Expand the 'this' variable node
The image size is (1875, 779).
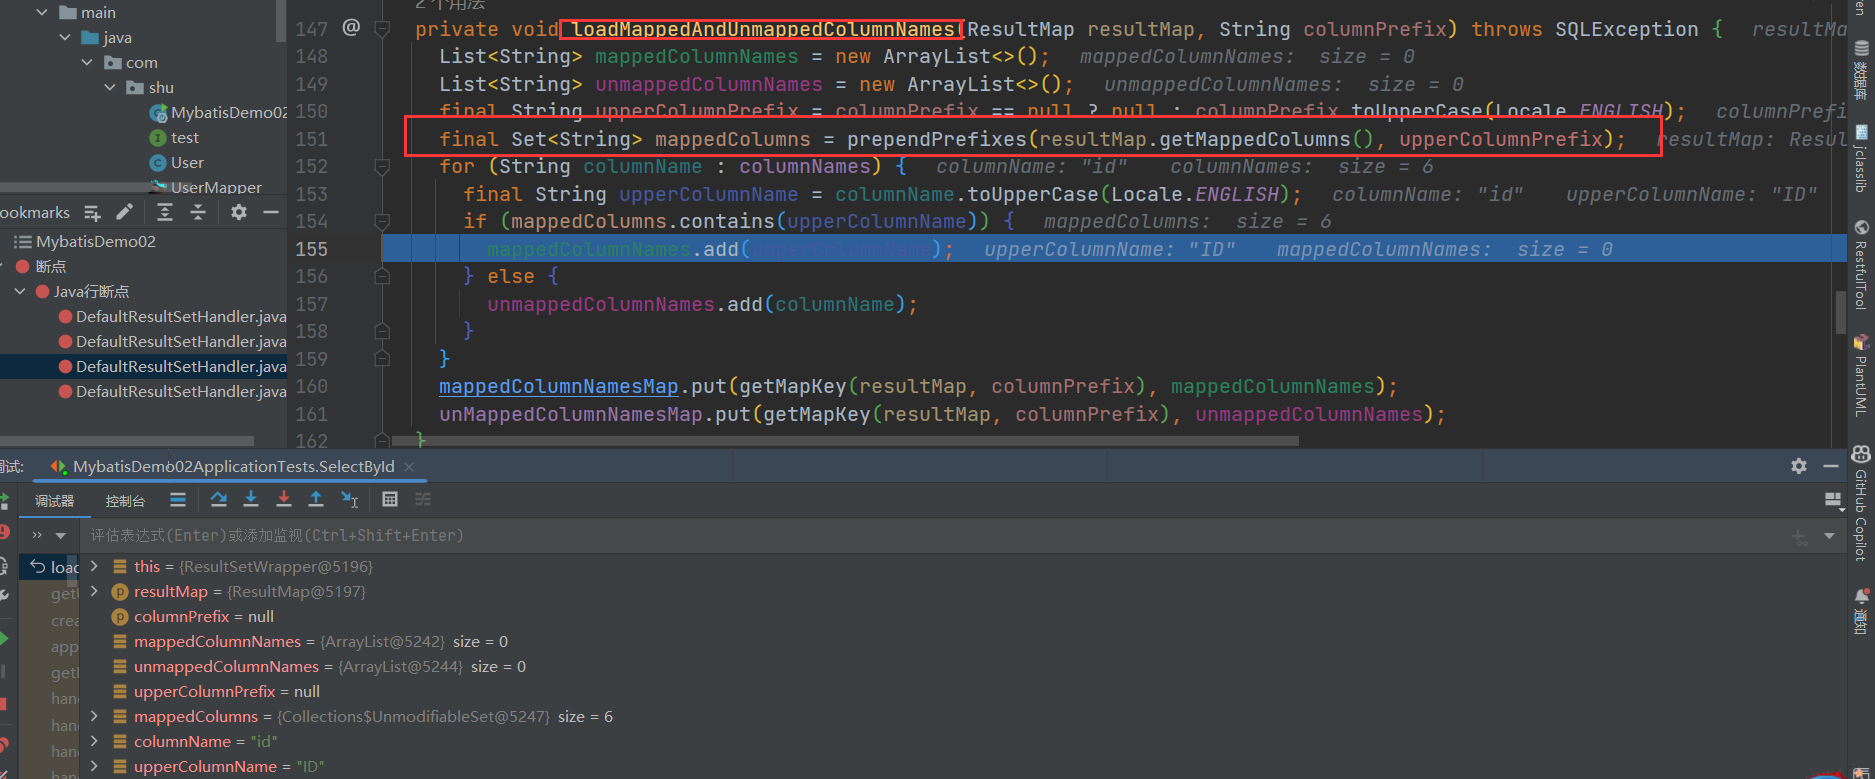(x=95, y=566)
